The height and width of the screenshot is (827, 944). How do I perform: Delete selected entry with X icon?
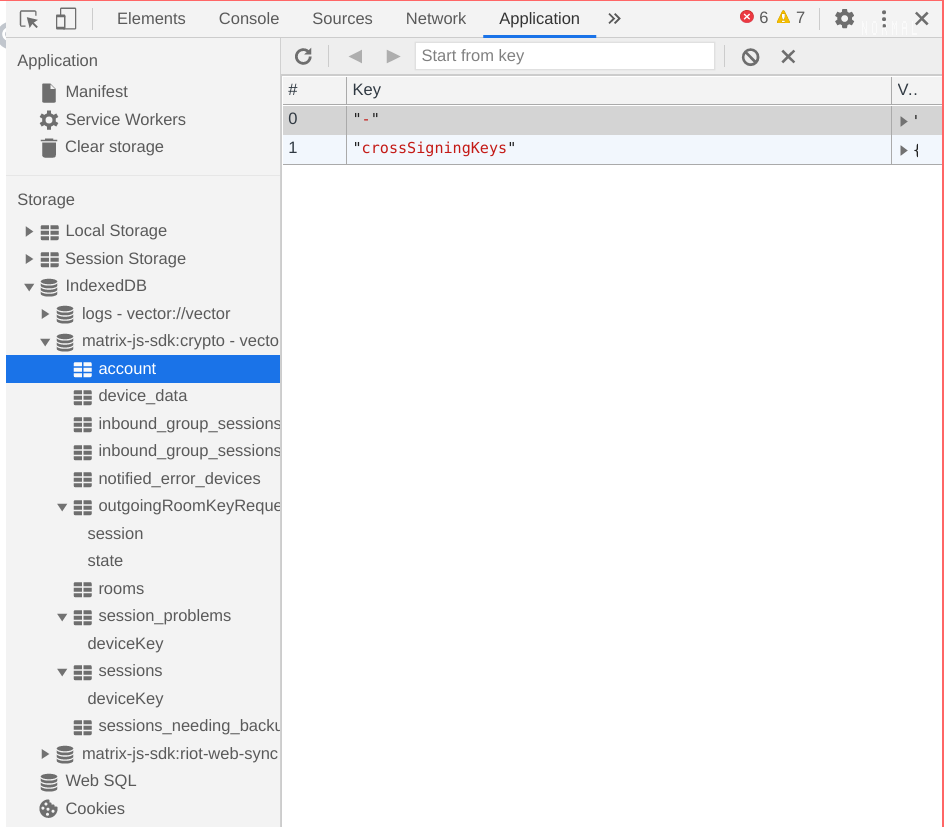pyautogui.click(x=788, y=57)
